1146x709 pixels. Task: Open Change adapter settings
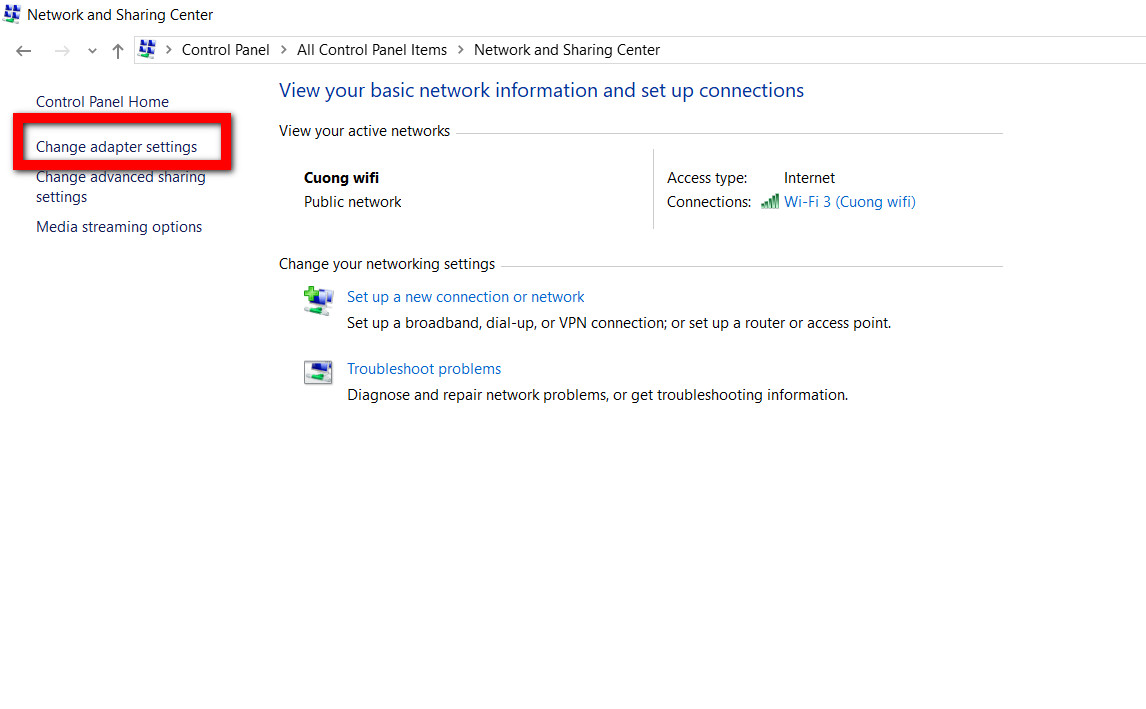(116, 147)
